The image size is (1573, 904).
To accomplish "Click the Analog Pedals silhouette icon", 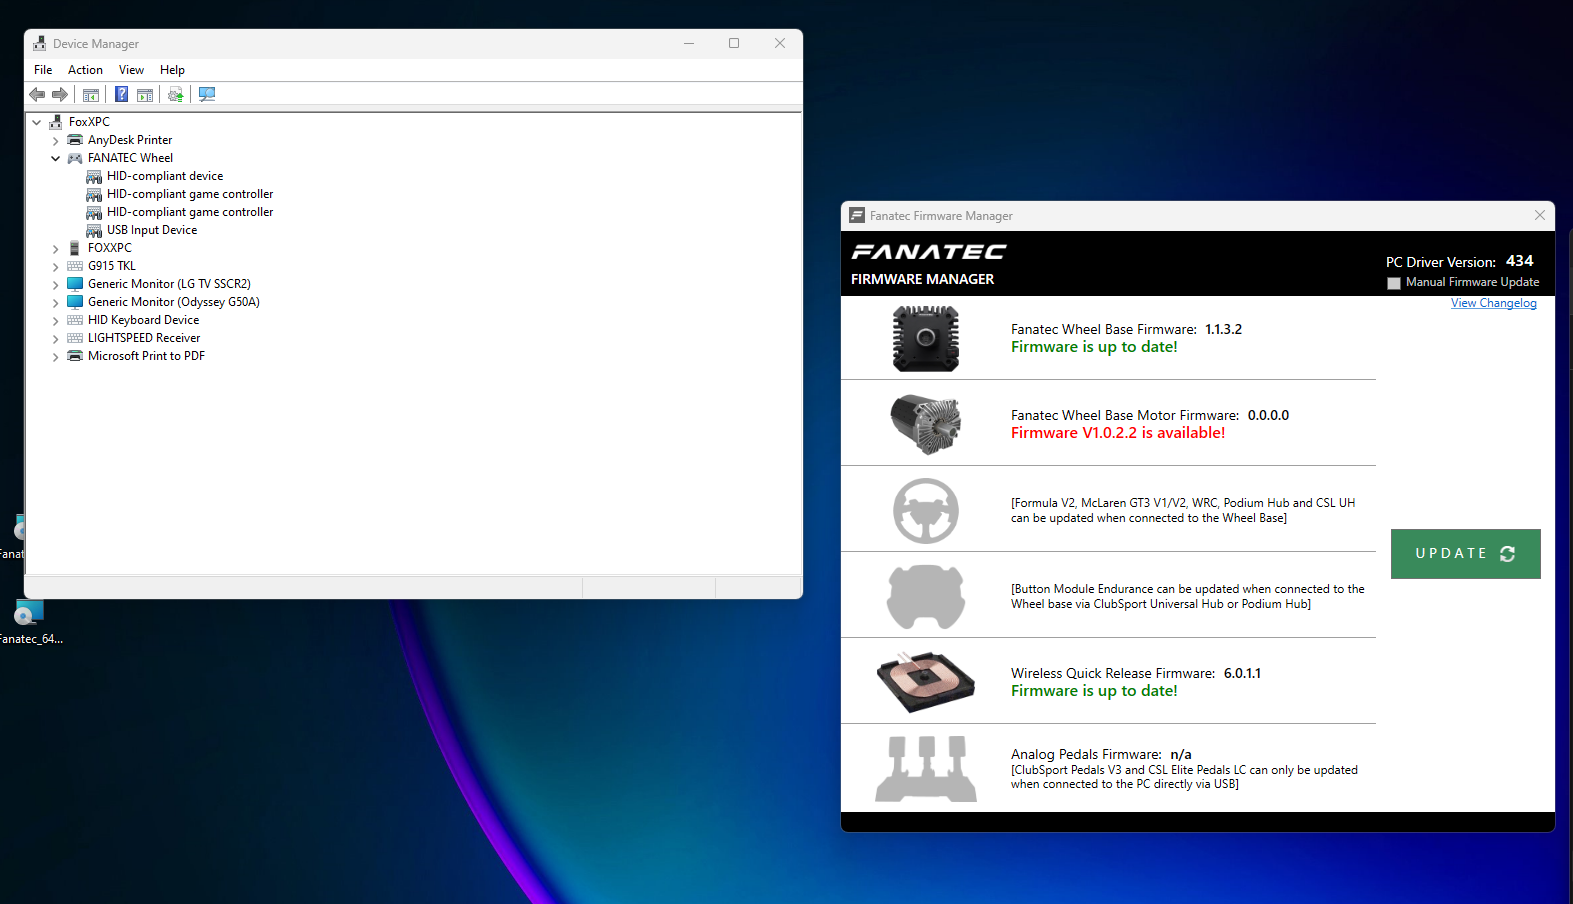I will [926, 769].
